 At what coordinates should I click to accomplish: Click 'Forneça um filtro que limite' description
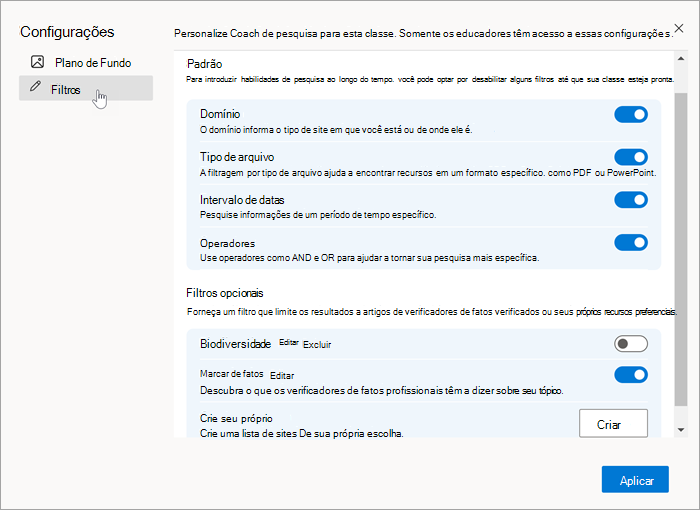pyautogui.click(x=432, y=312)
